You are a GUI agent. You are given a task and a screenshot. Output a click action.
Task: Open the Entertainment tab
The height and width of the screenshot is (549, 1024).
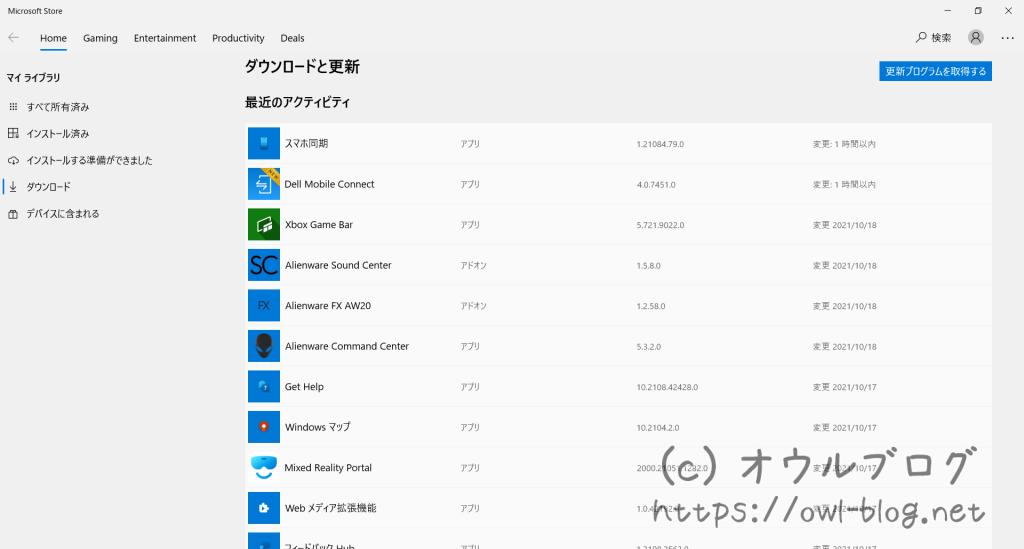(x=165, y=38)
